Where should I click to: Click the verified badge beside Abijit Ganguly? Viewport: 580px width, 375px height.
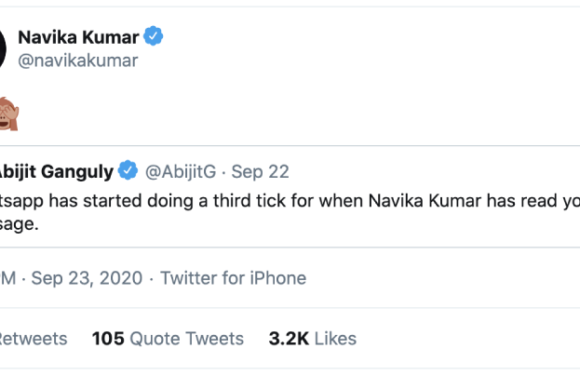point(128,170)
